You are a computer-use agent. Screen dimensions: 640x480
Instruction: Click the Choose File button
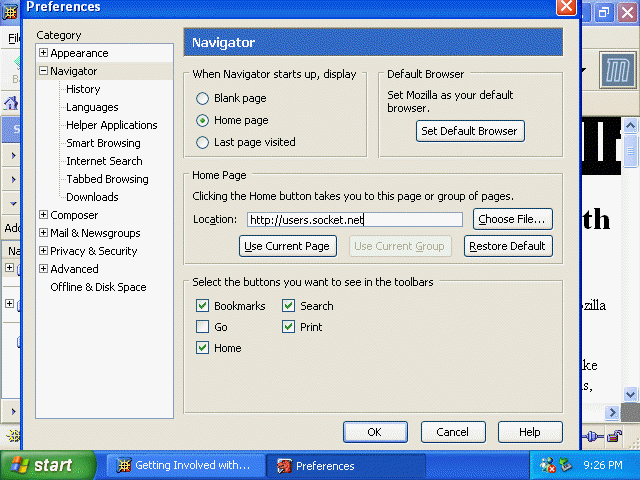[x=513, y=219]
